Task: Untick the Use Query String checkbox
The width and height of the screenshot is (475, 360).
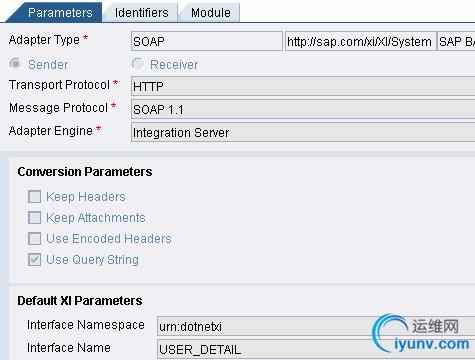Action: tap(35, 260)
